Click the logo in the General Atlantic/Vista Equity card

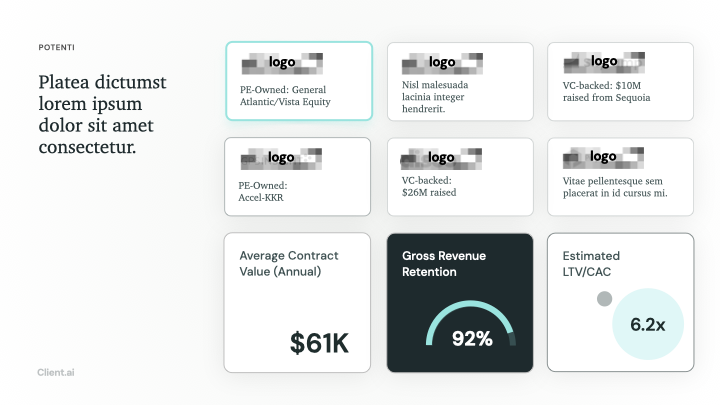point(282,63)
